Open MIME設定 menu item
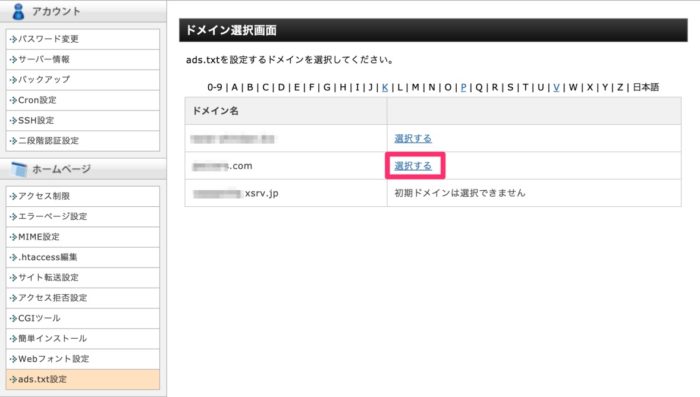 pos(83,237)
